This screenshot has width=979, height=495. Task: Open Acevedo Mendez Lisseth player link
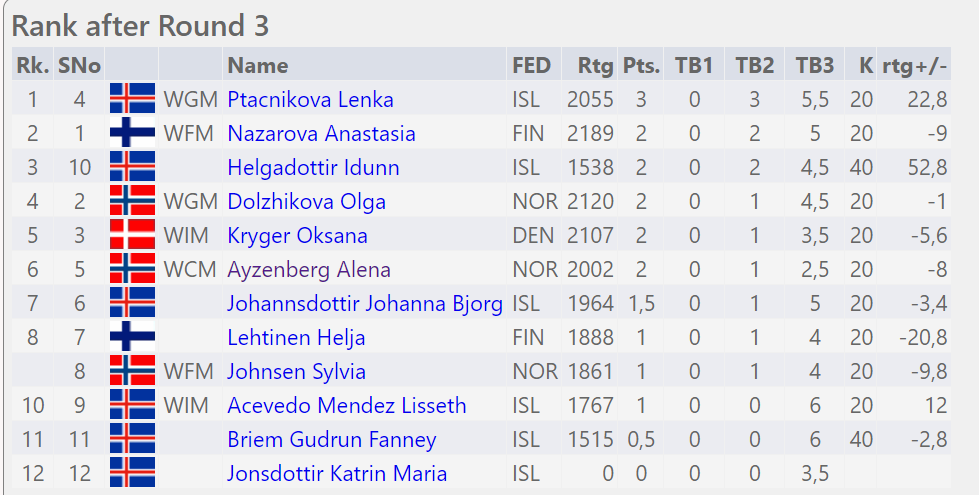click(x=346, y=405)
